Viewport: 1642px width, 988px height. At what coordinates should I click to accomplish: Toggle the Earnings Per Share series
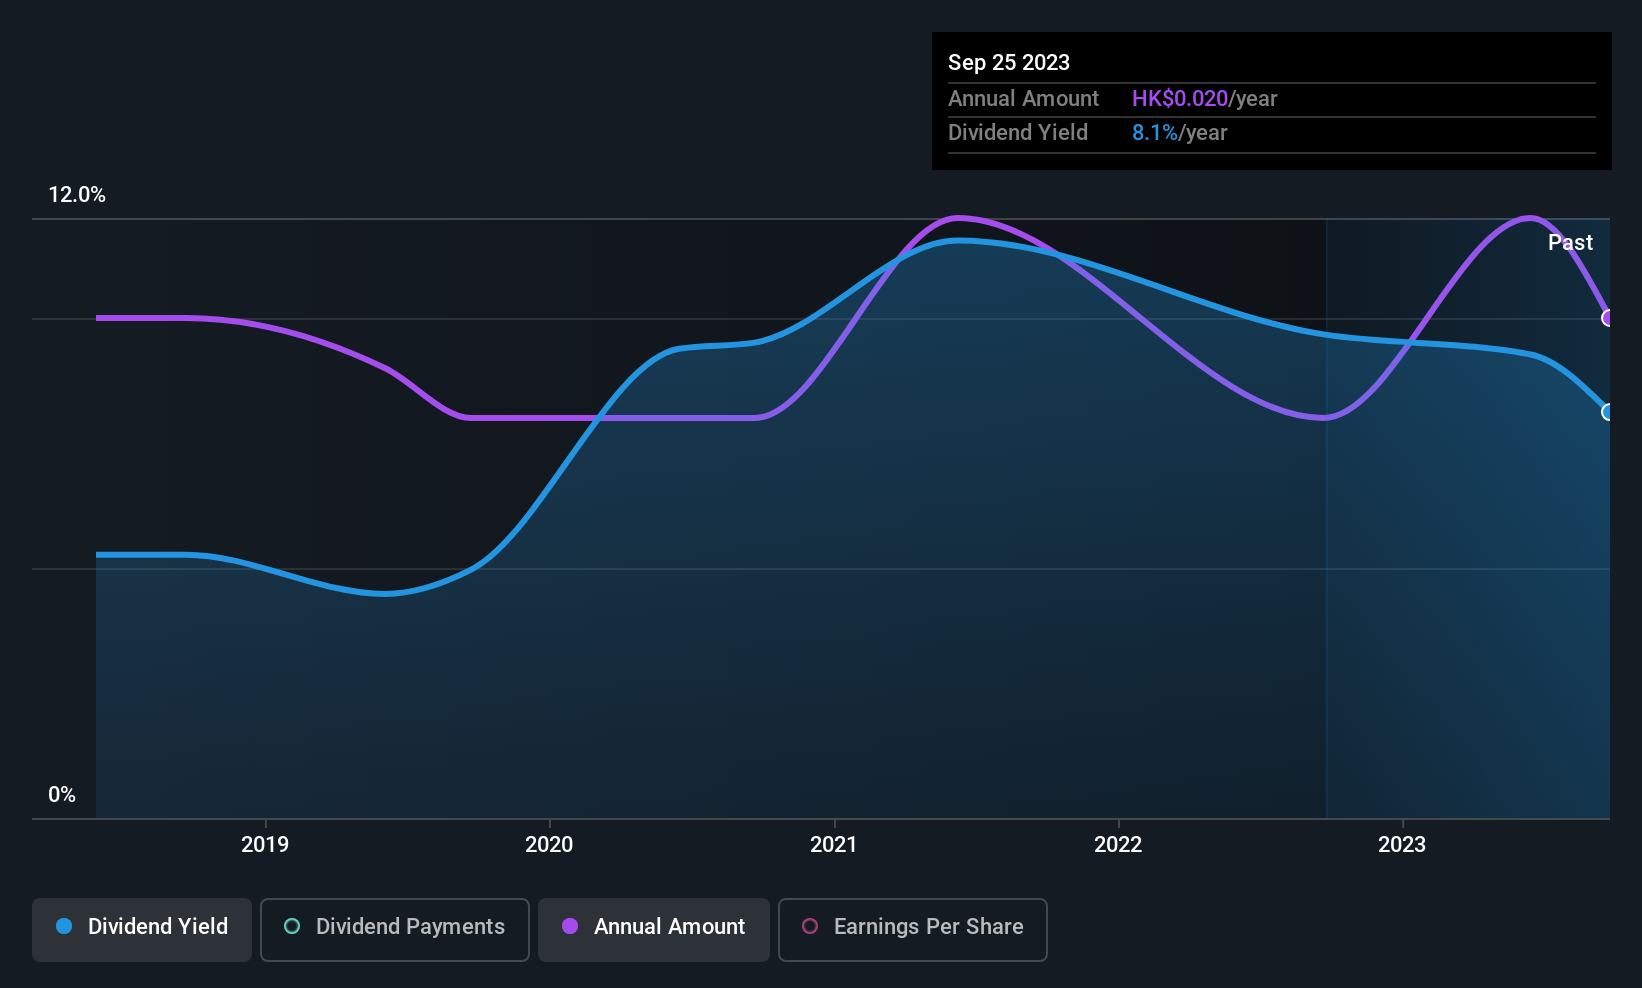point(913,930)
